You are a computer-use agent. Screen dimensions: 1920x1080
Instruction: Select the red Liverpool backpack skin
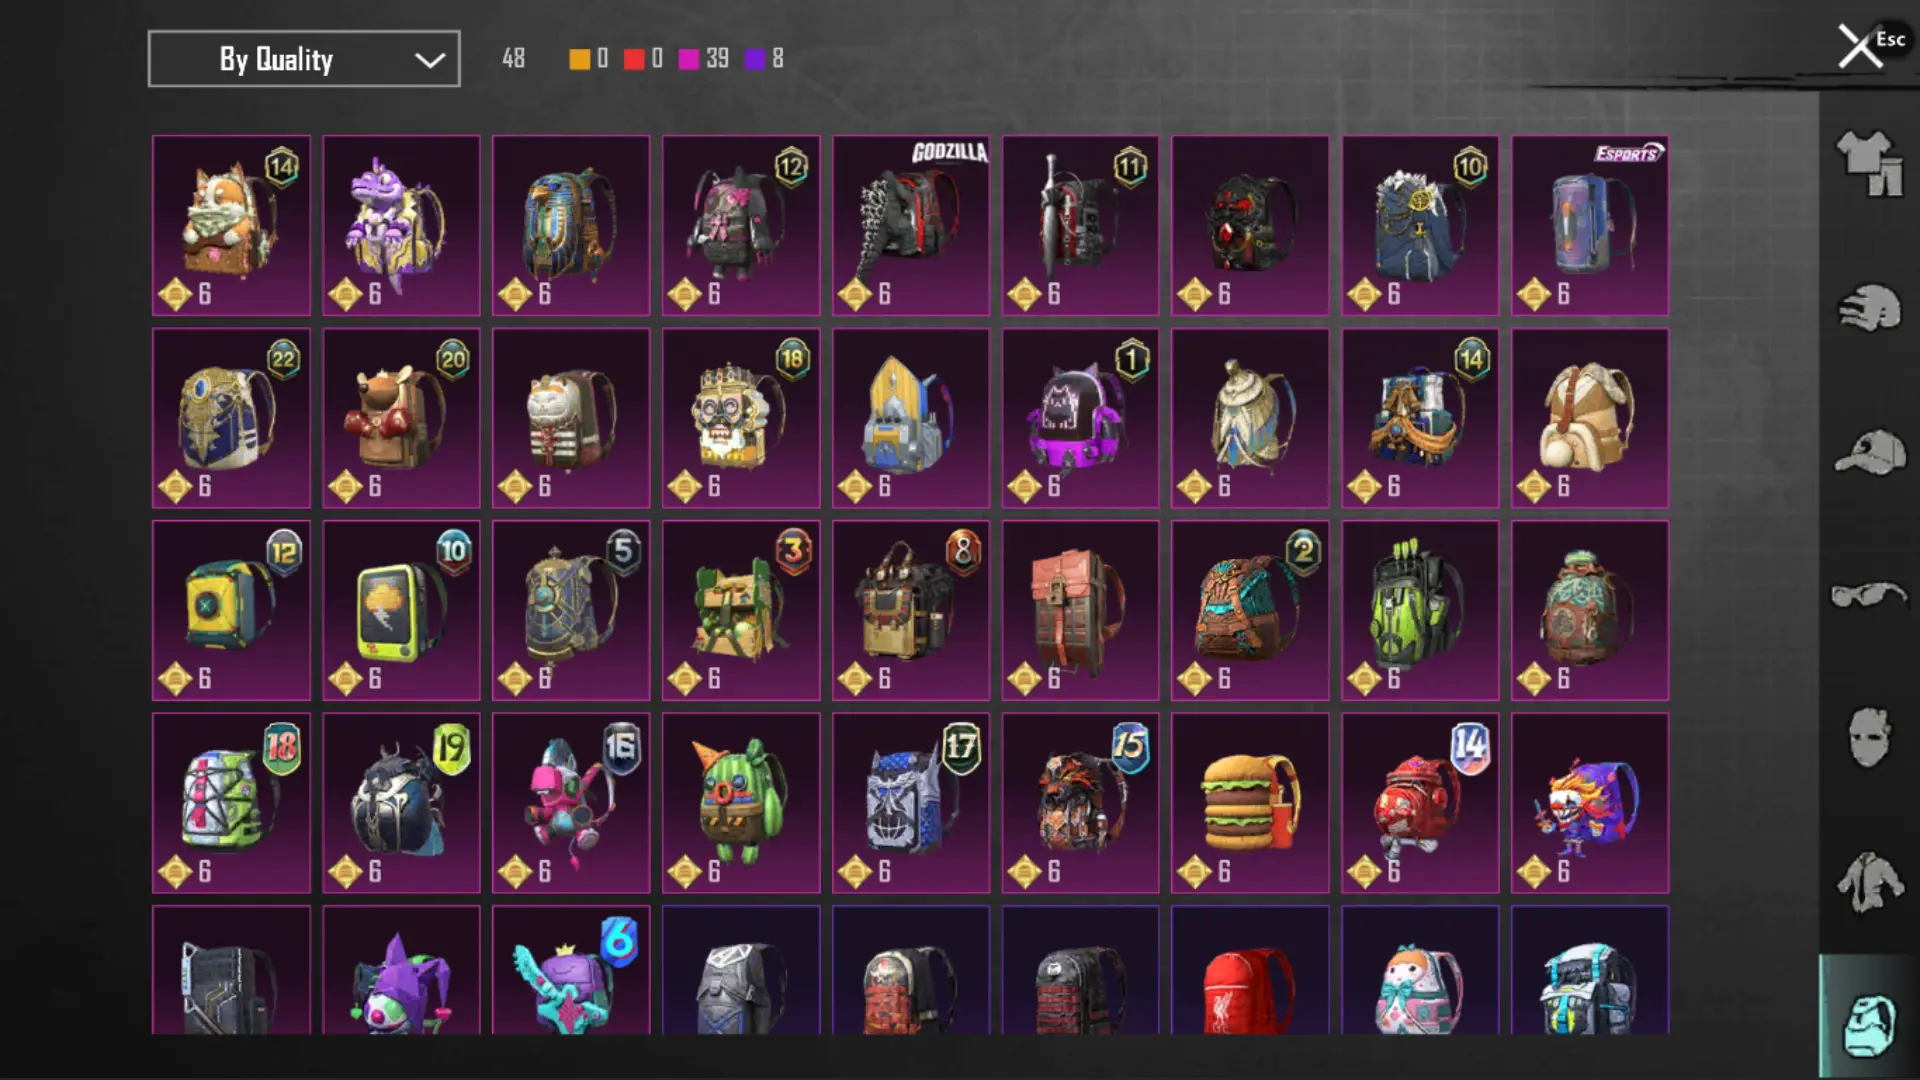[x=1250, y=970]
